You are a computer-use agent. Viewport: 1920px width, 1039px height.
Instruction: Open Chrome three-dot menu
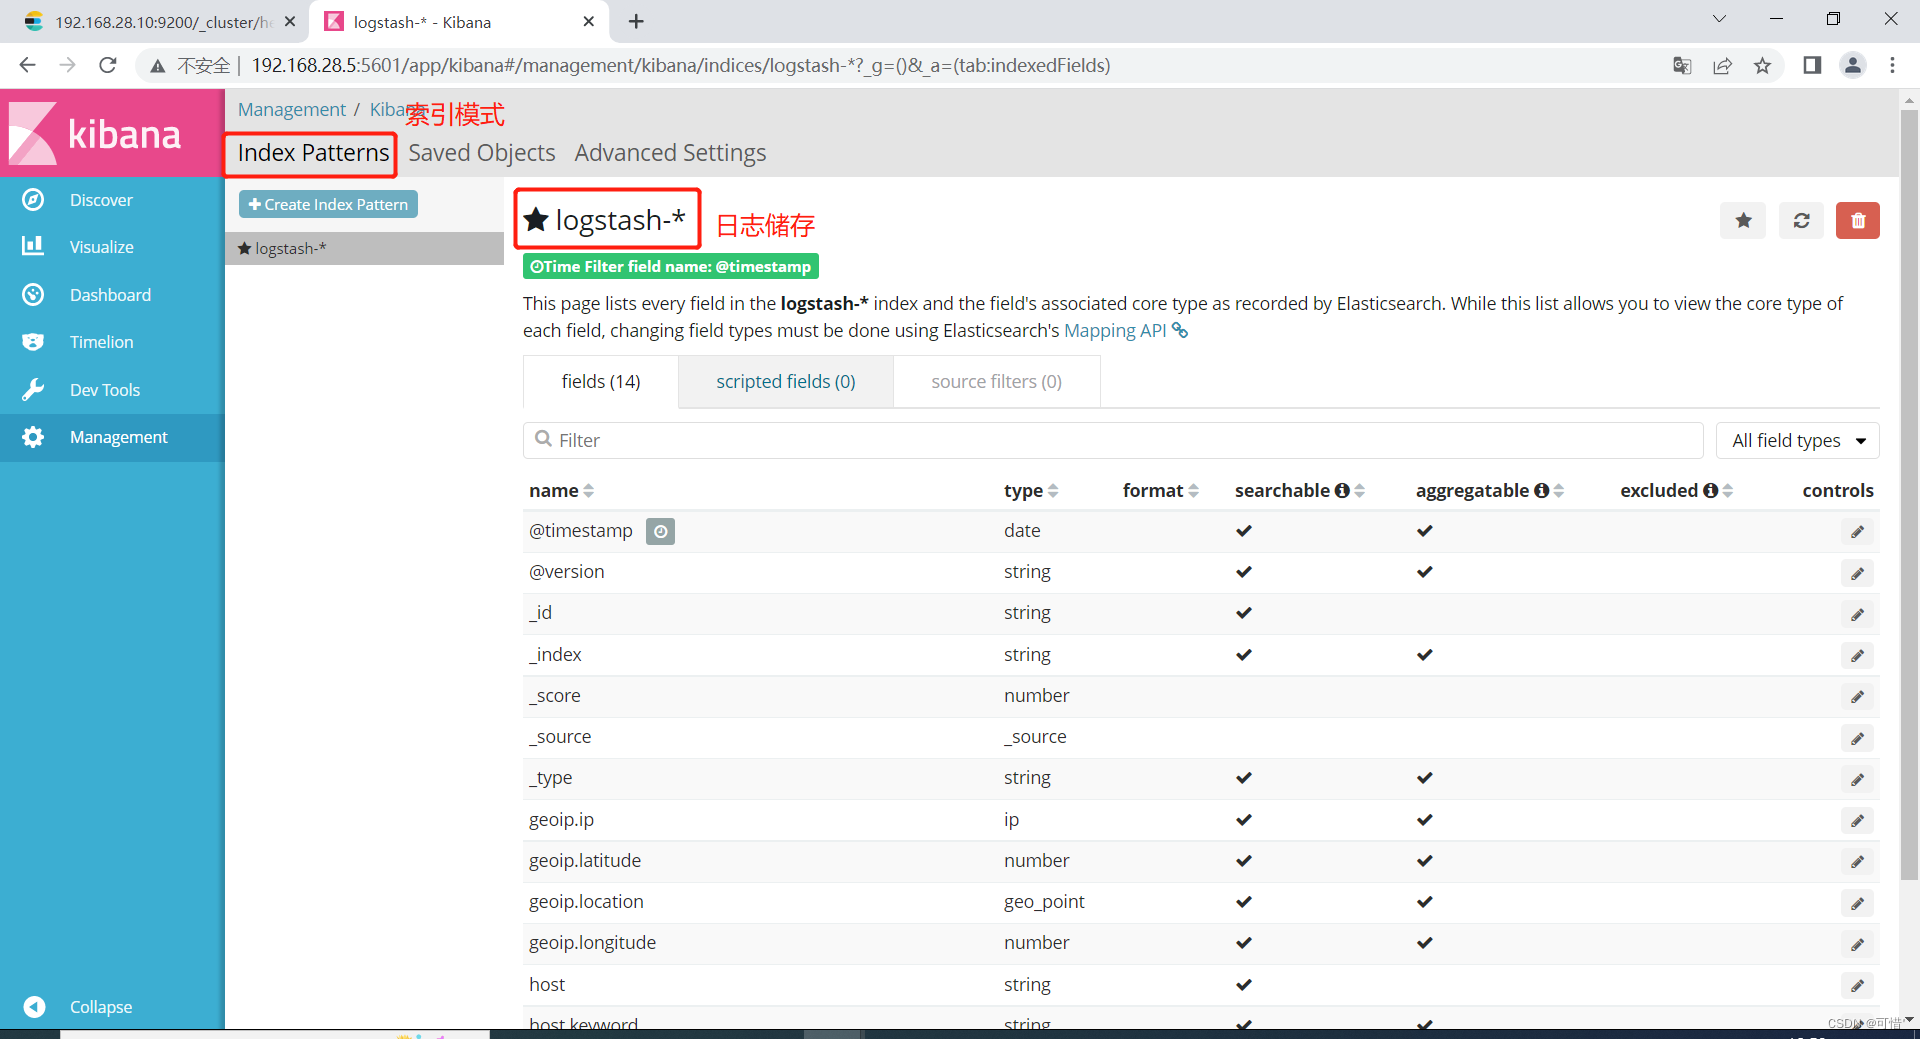(x=1892, y=65)
